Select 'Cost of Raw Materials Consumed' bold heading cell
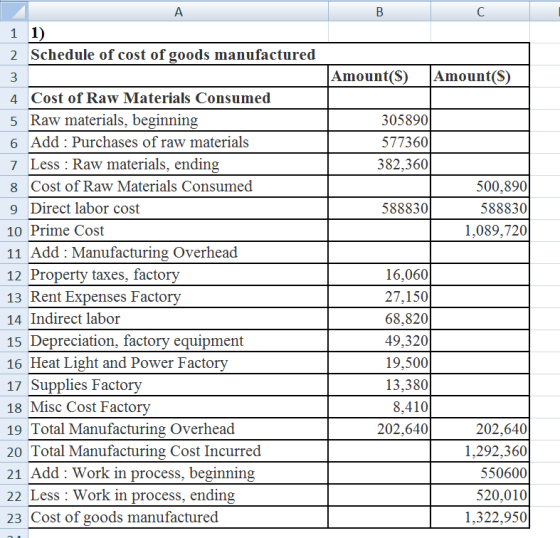 pyautogui.click(x=178, y=98)
